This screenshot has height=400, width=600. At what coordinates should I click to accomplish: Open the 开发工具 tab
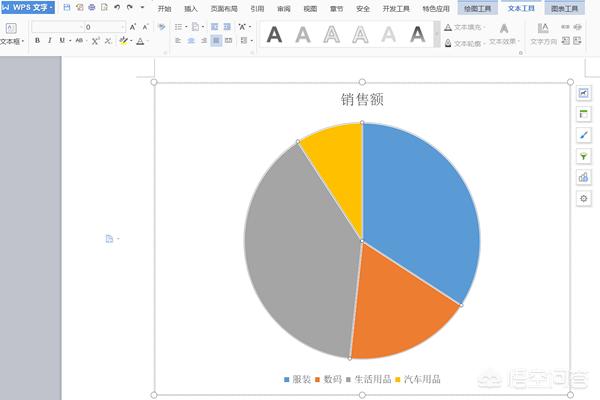(396, 8)
